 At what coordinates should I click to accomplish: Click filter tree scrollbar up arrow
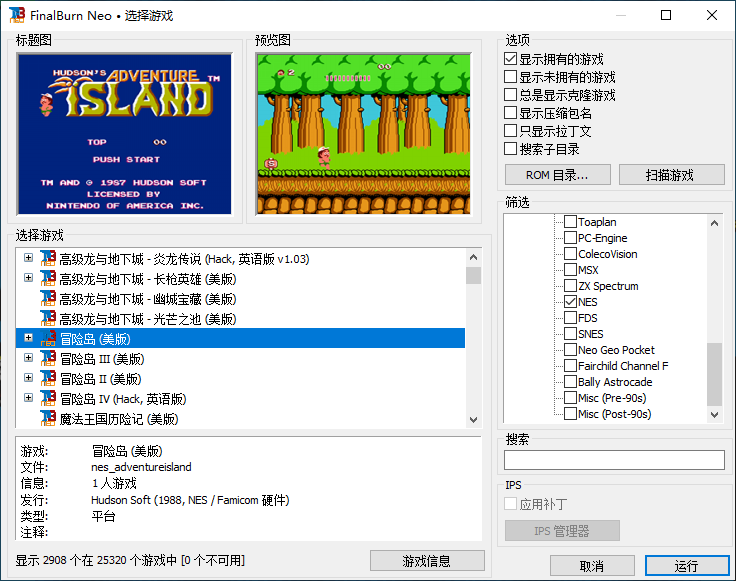click(714, 223)
